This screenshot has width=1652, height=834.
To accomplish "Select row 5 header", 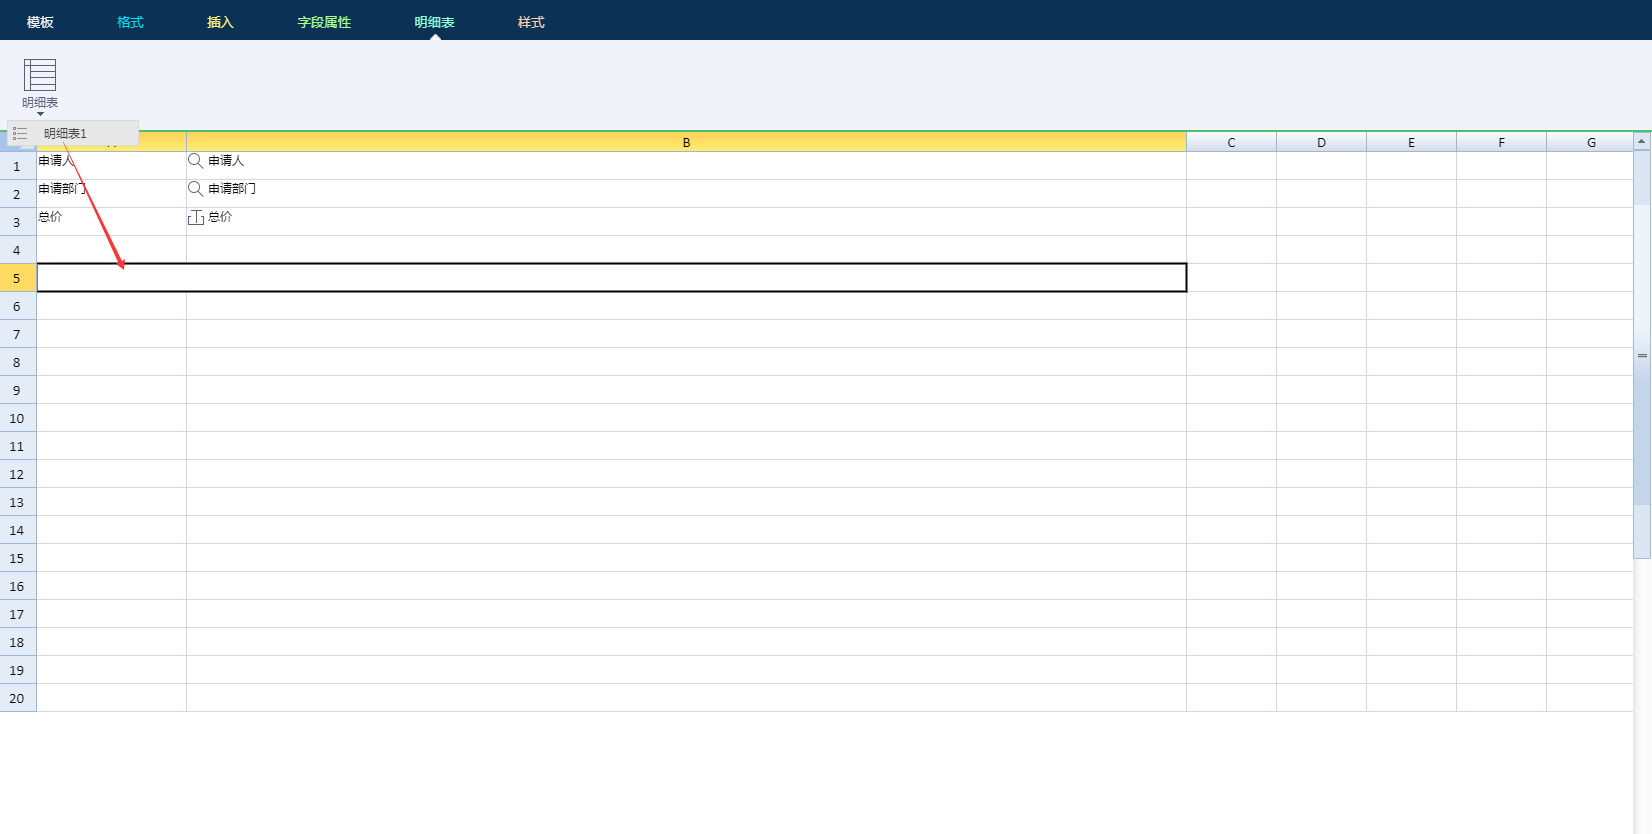I will 17,278.
